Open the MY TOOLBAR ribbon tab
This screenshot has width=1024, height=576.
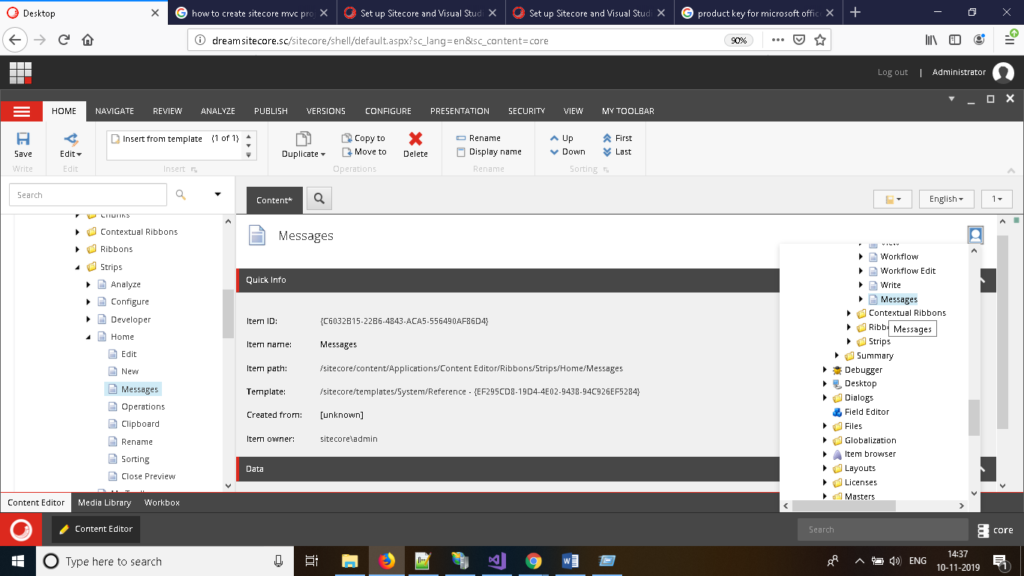coord(628,111)
